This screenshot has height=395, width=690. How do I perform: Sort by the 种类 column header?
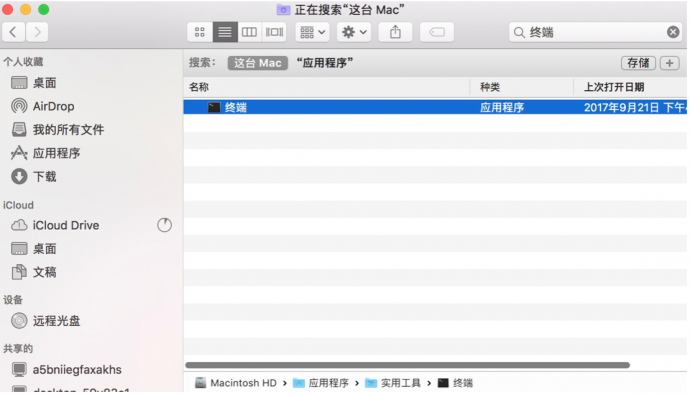point(521,87)
